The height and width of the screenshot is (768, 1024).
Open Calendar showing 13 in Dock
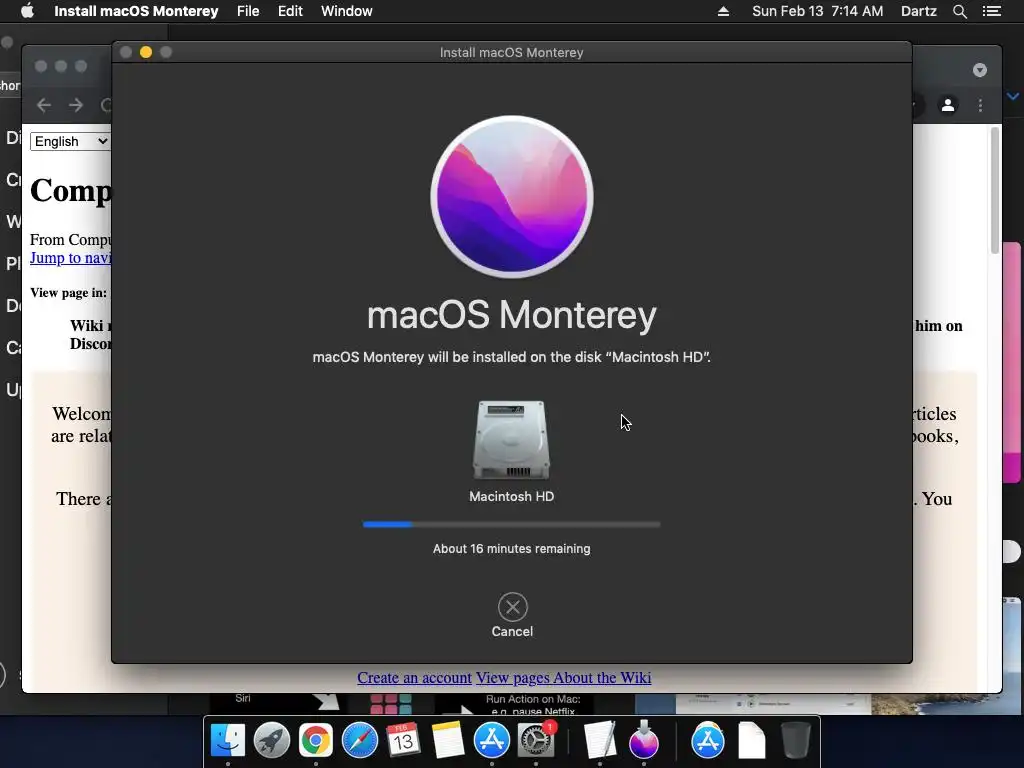(x=403, y=741)
